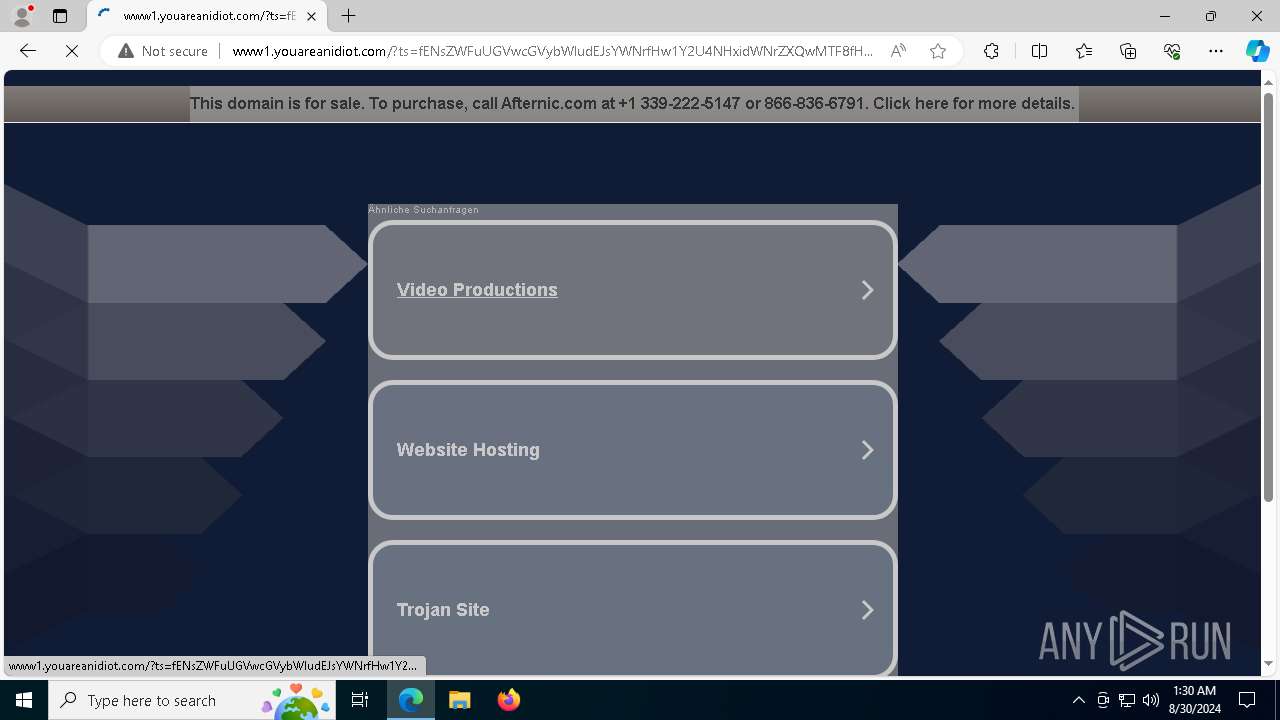Click the scrollbar down arrow
1280x720 pixels.
click(x=1269, y=663)
